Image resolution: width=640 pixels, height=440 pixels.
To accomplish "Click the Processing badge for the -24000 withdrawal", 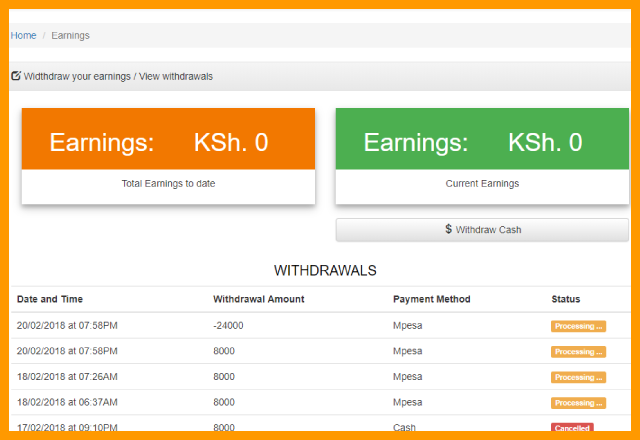I will 578,325.
